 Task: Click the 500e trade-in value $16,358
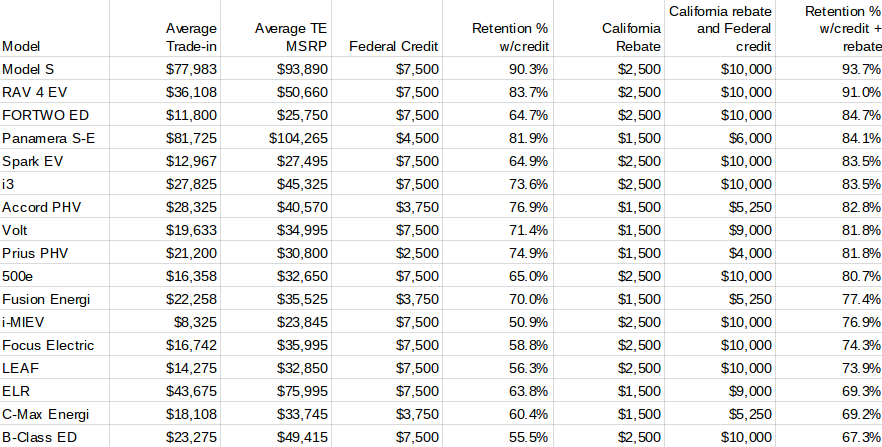pyautogui.click(x=165, y=276)
